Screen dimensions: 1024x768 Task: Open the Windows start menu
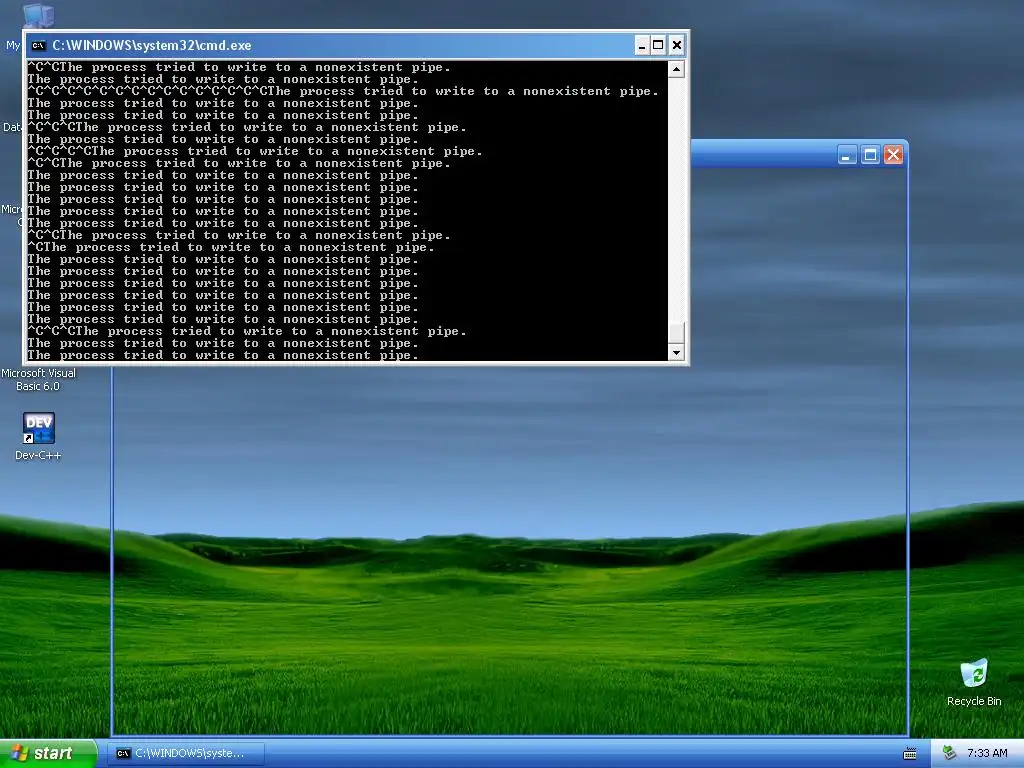pyautogui.click(x=48, y=753)
